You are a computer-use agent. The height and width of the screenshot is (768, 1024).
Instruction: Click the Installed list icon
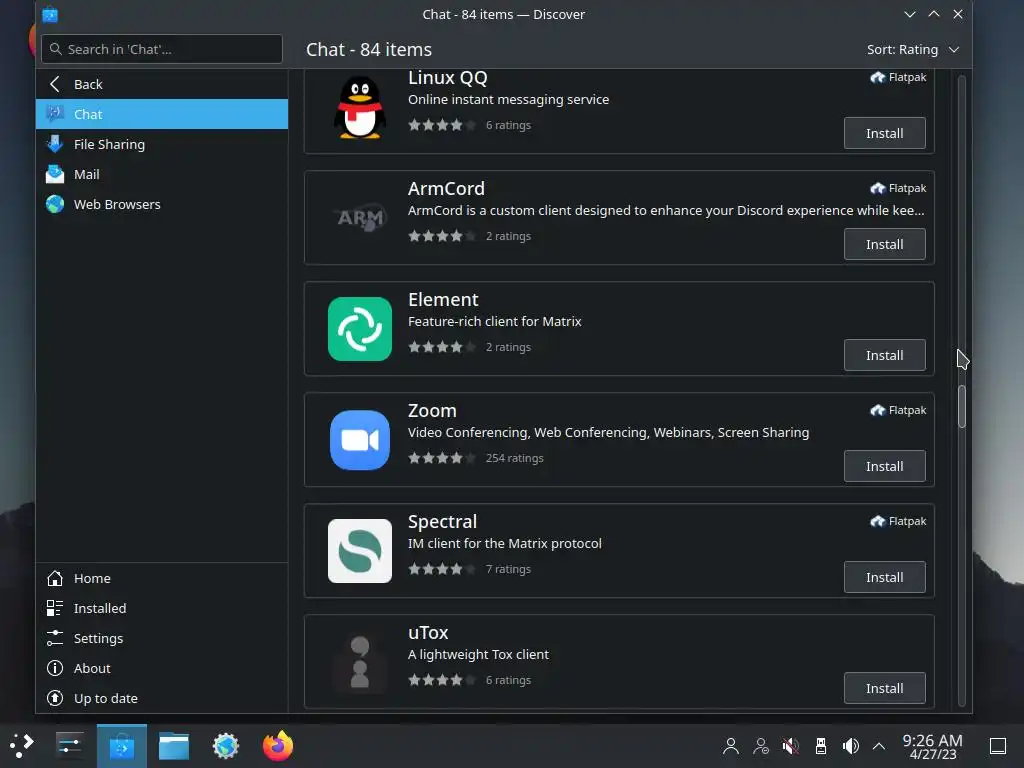55,608
